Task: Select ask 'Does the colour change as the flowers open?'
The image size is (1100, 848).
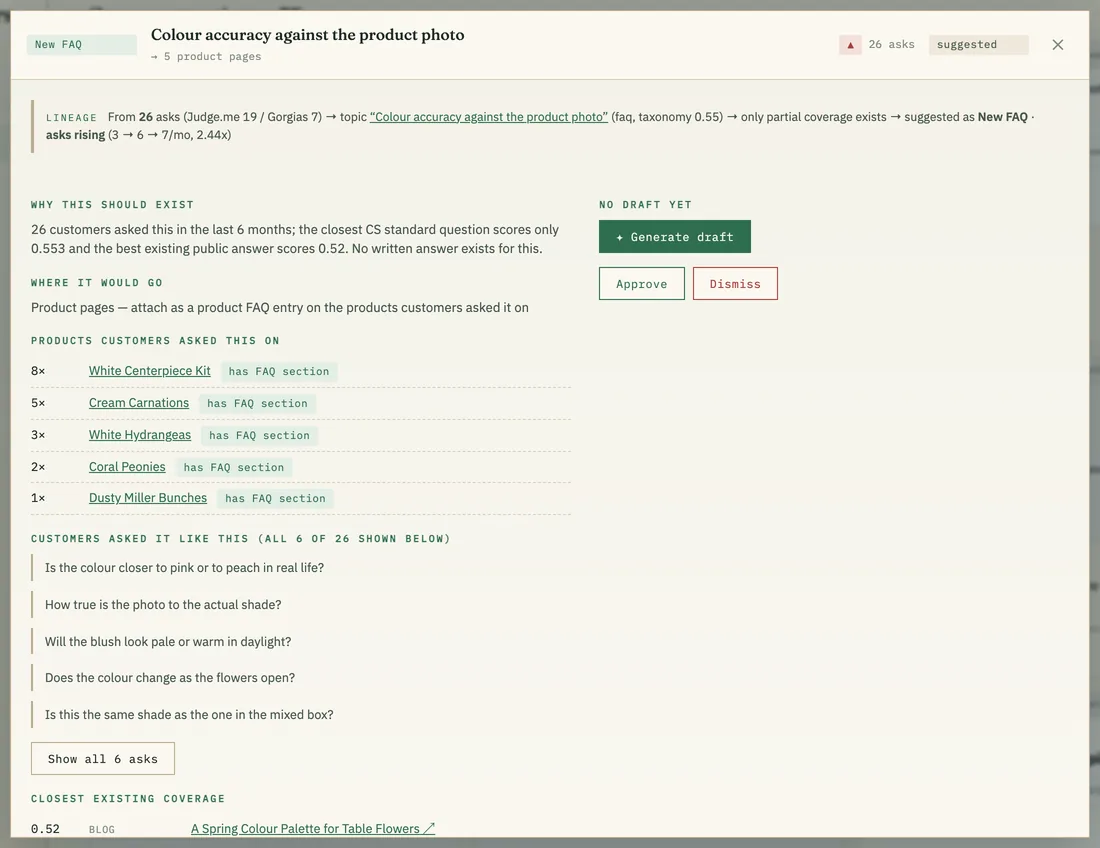Action: coord(170,678)
